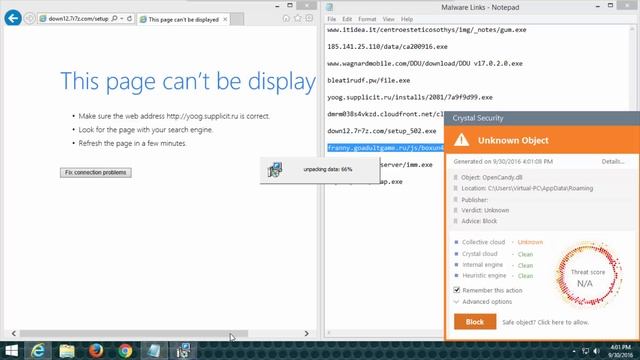Viewport: 640px width, 360px height.
Task: Click the Object: OpenCandy.dll row
Action: [491, 178]
